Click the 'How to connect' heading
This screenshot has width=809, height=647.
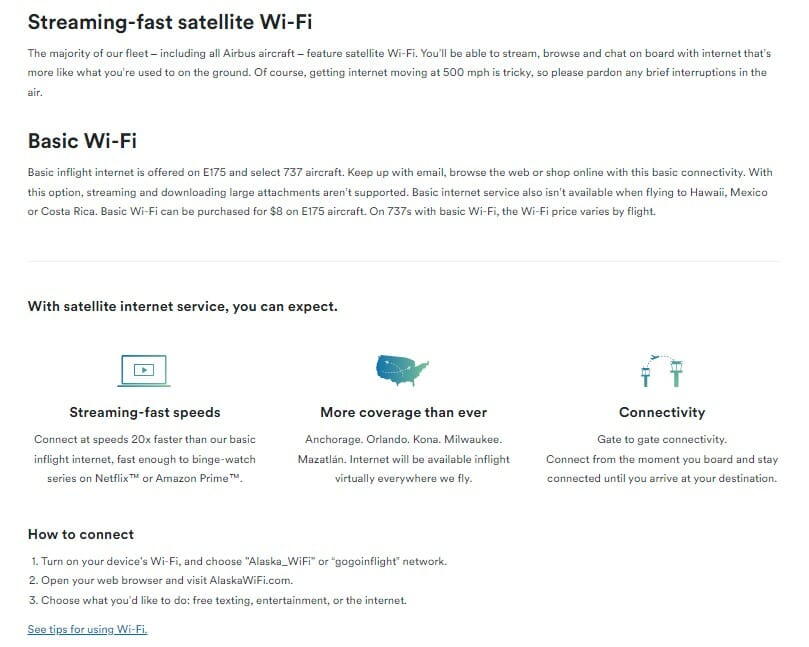[x=81, y=534]
